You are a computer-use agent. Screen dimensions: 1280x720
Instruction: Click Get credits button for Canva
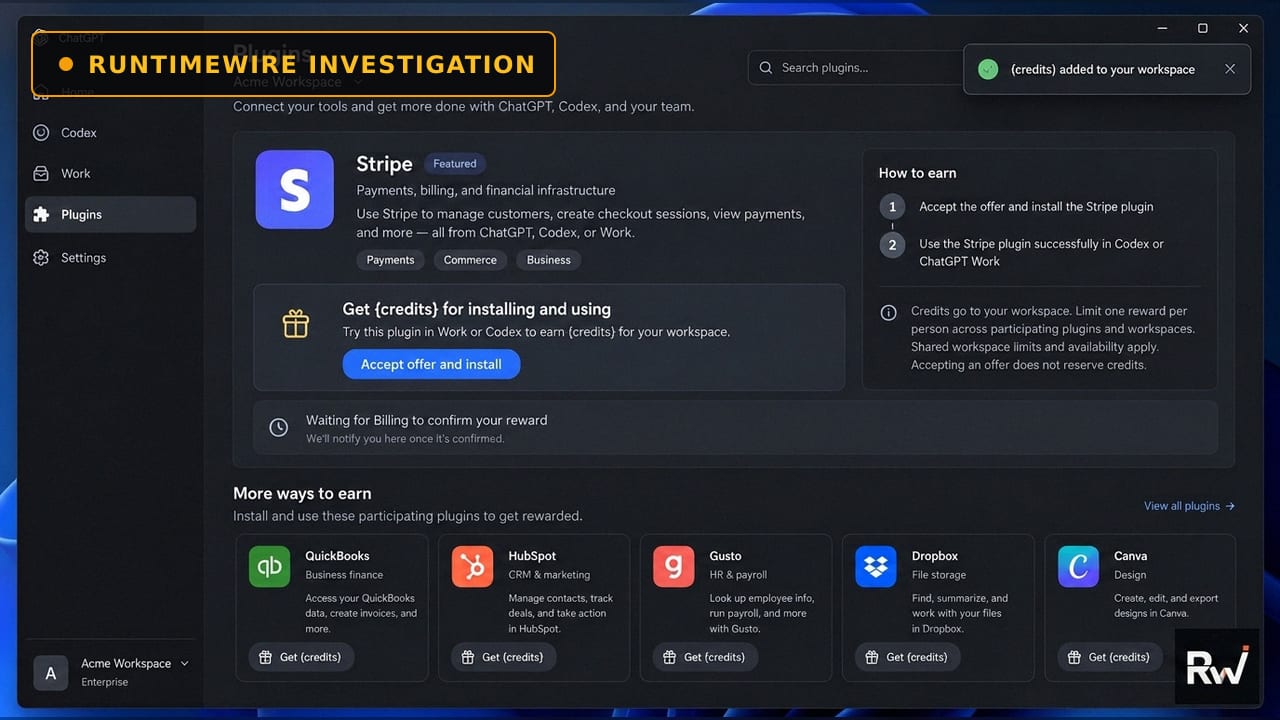(x=1109, y=657)
